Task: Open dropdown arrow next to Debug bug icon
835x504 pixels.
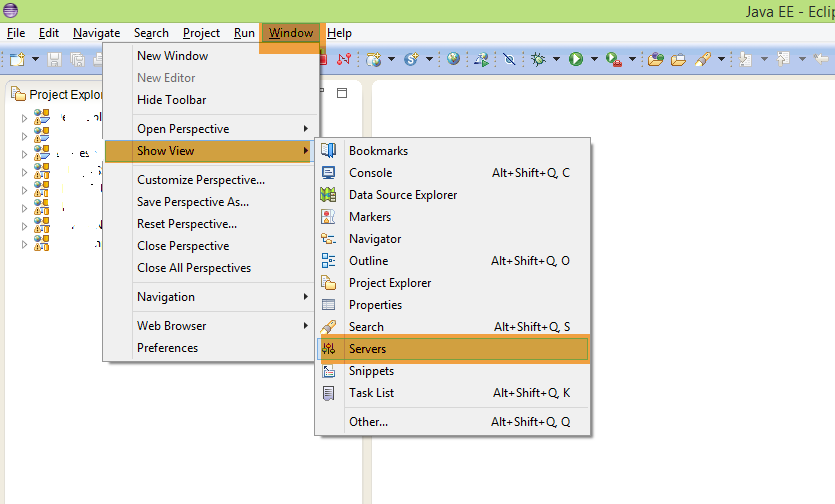Action: coord(556,59)
